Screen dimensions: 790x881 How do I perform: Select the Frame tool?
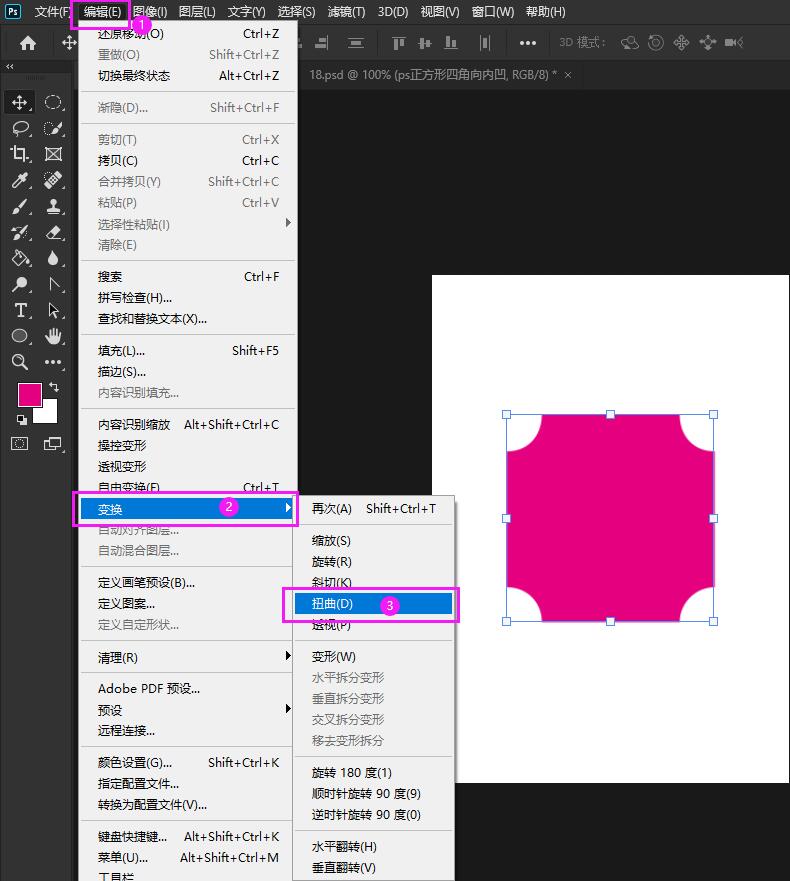click(53, 154)
